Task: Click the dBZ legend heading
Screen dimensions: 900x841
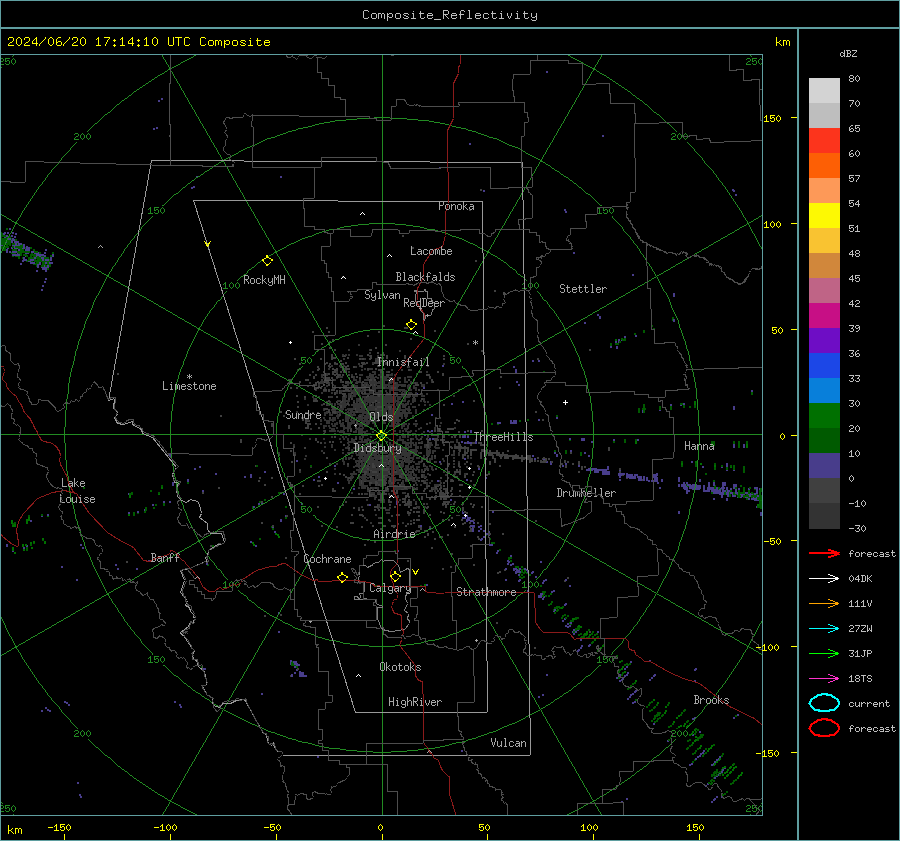Action: [848, 53]
